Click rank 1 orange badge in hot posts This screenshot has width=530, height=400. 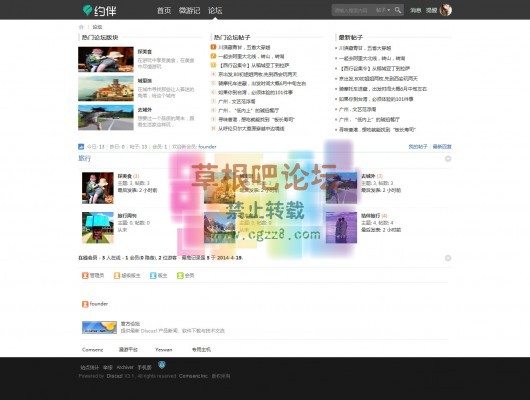coord(213,47)
